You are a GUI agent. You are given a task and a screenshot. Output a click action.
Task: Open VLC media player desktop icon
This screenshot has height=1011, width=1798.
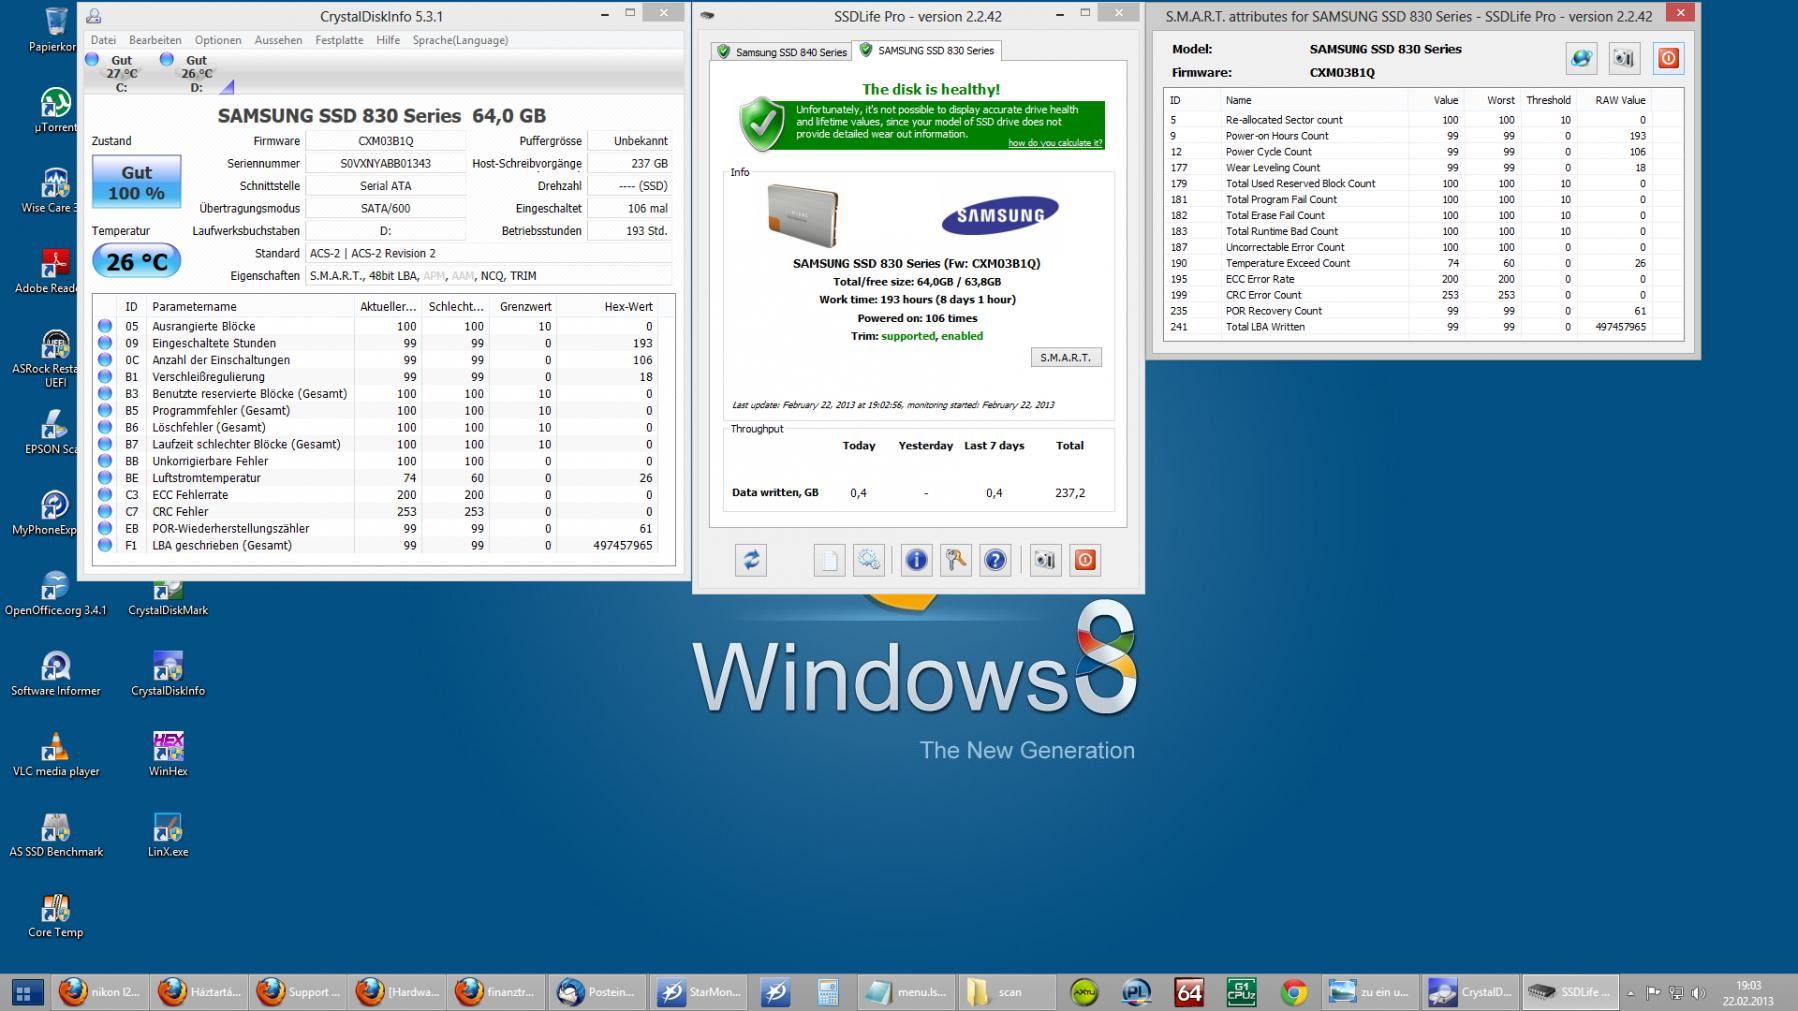tap(56, 754)
